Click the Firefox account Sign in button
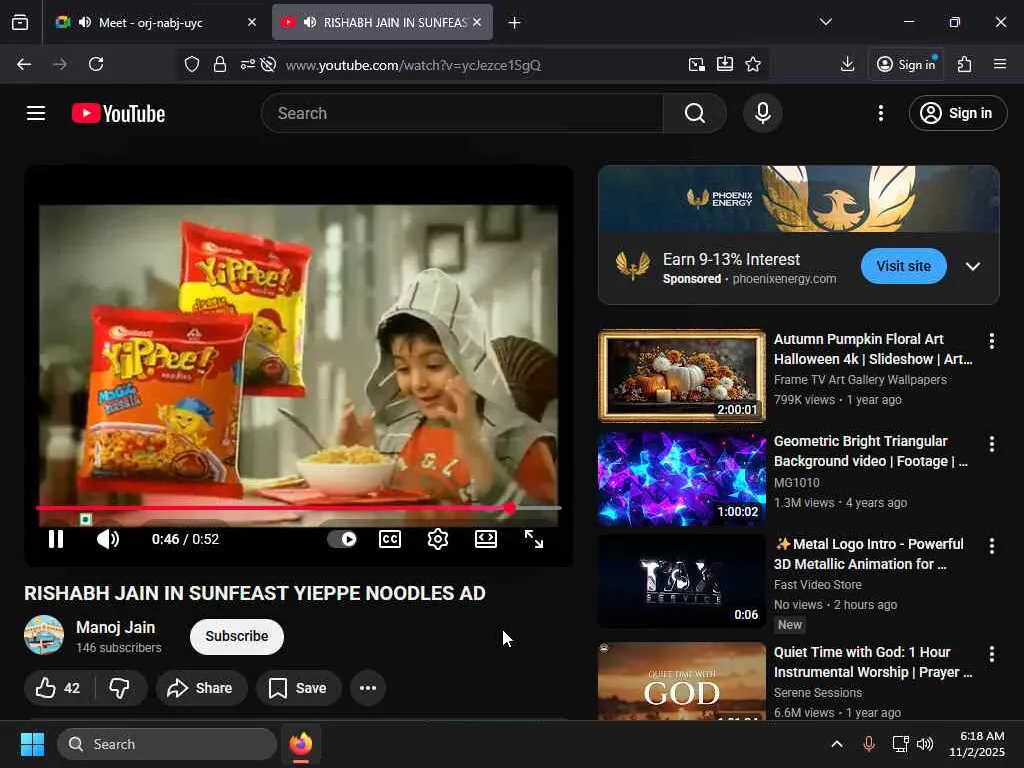This screenshot has height=768, width=1024. click(906, 64)
